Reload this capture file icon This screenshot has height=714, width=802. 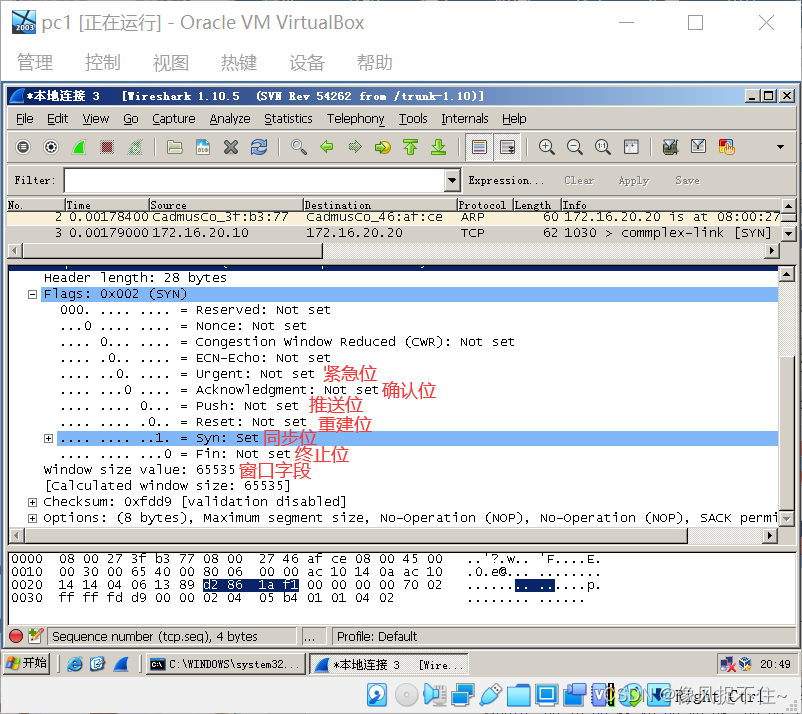pos(259,147)
